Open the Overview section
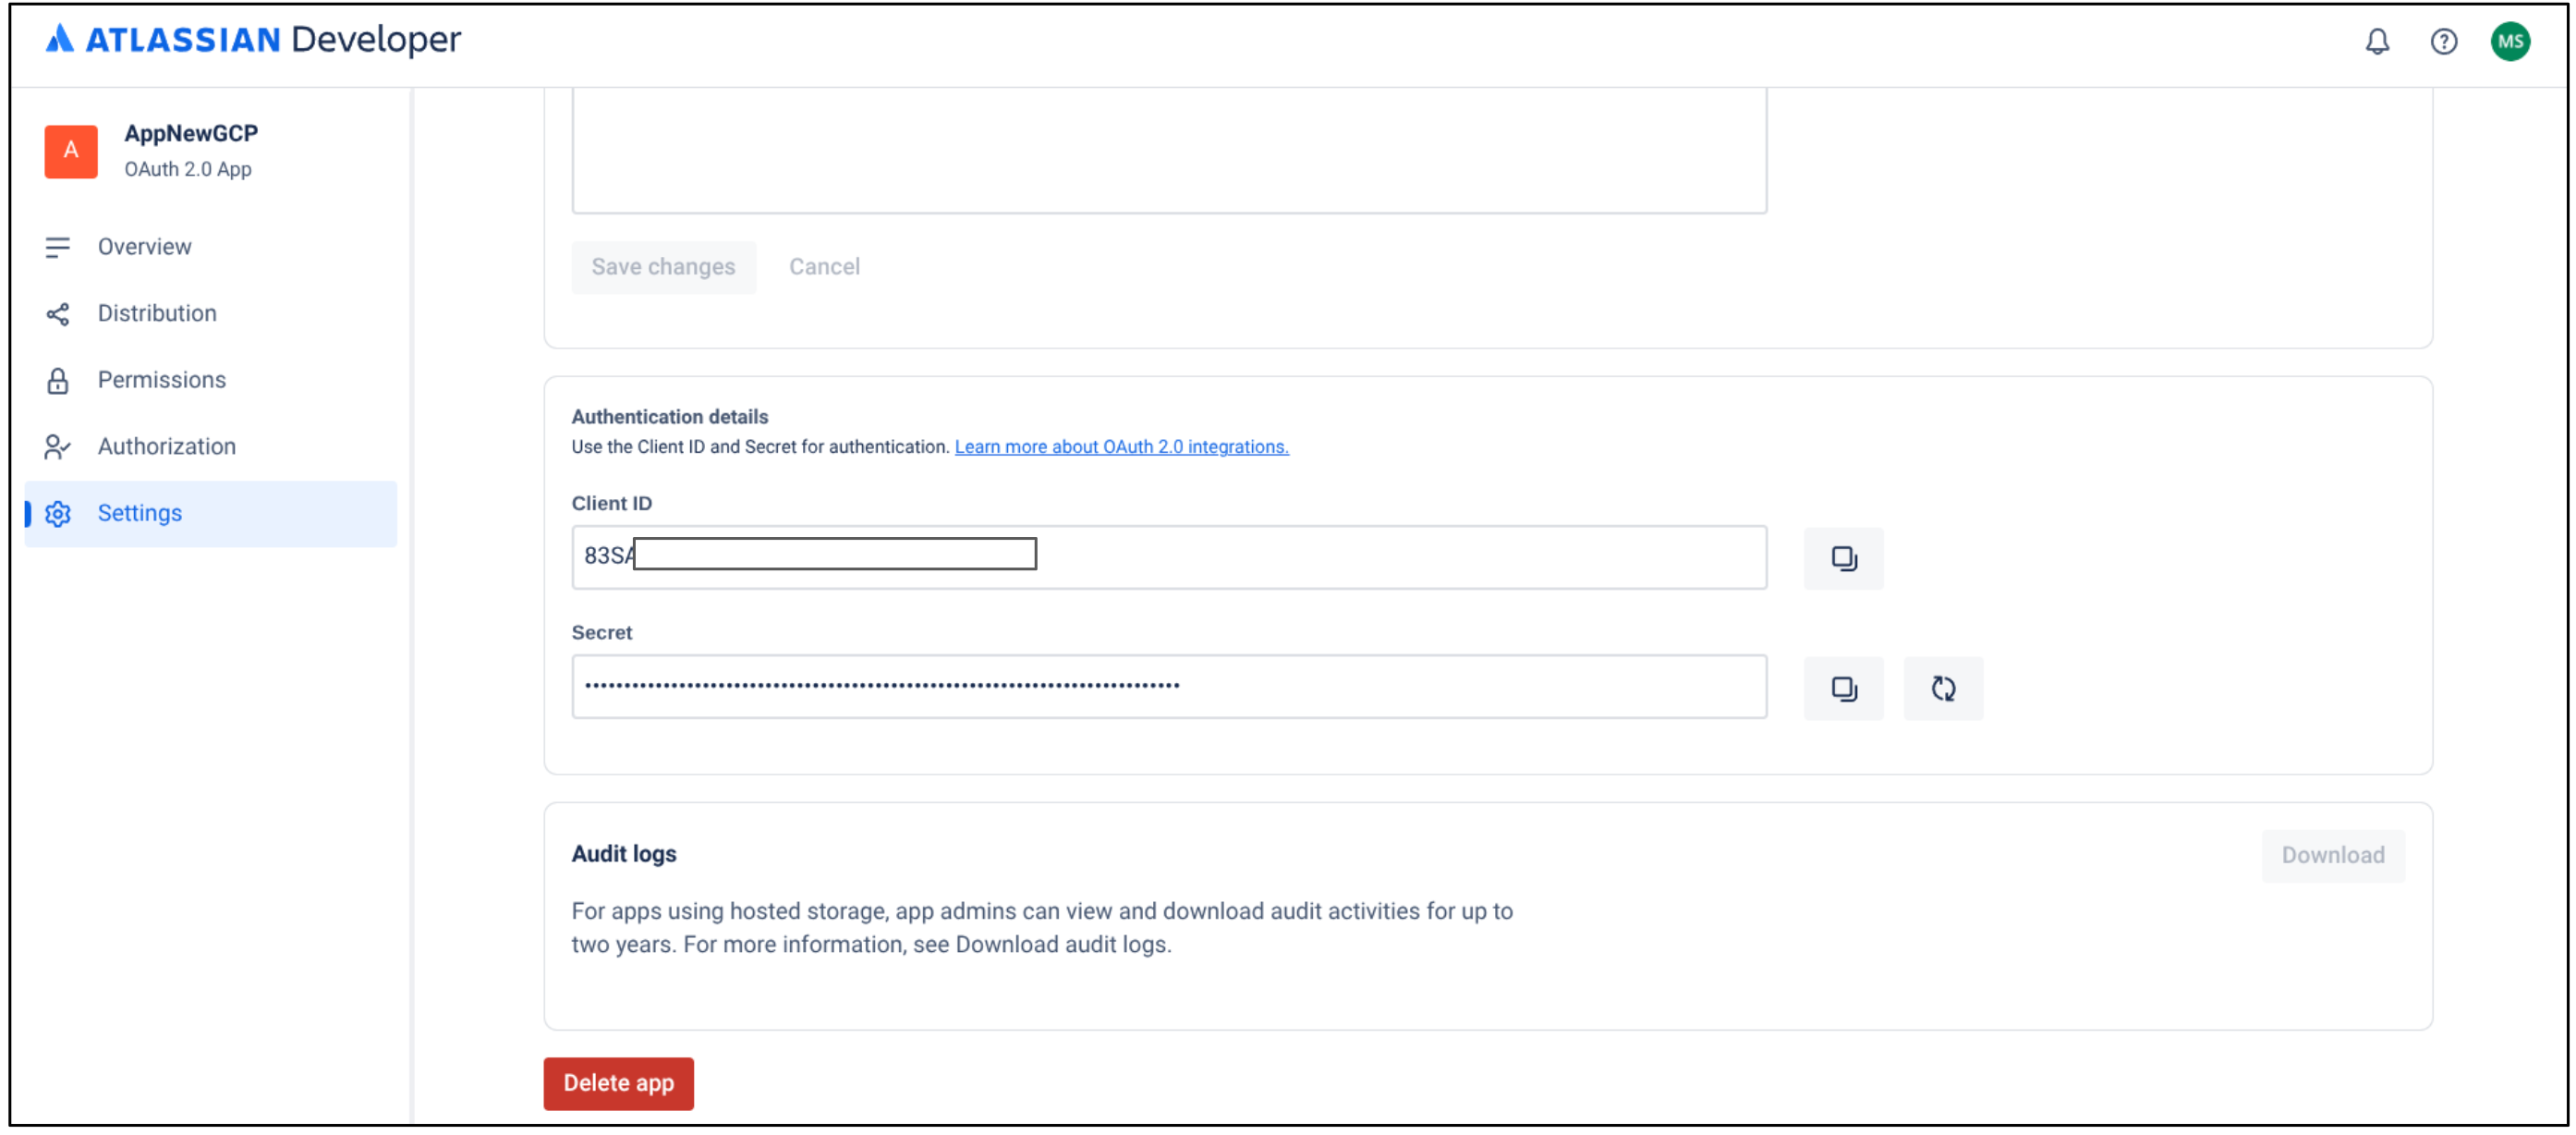The image size is (2576, 1135). (x=144, y=246)
